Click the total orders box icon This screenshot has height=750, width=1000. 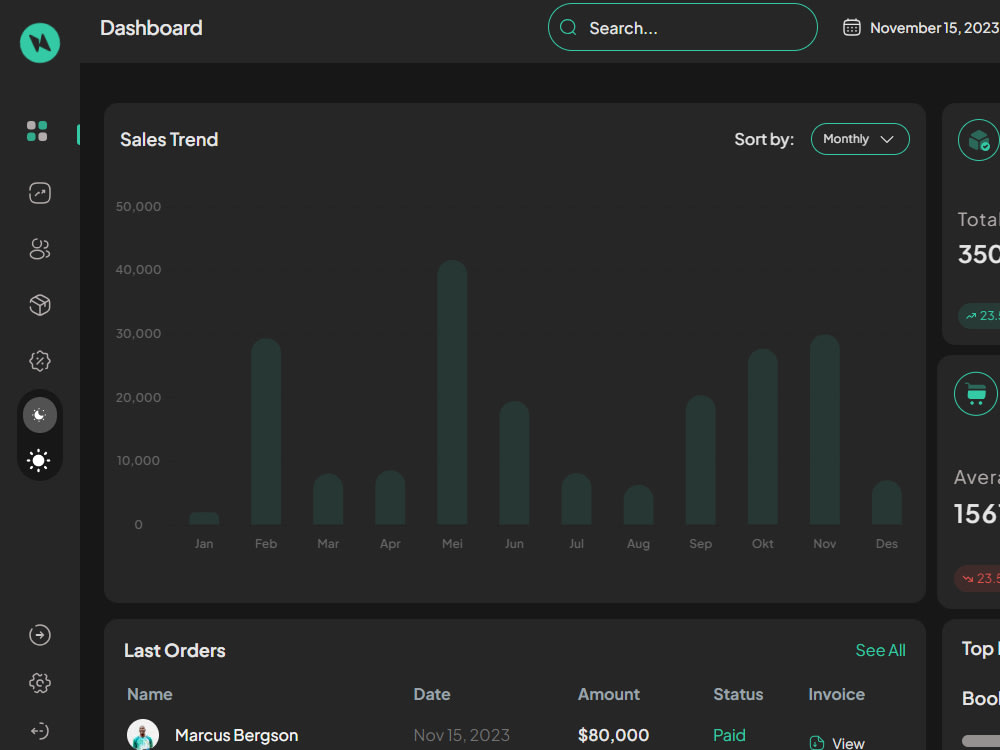pyautogui.click(x=978, y=140)
